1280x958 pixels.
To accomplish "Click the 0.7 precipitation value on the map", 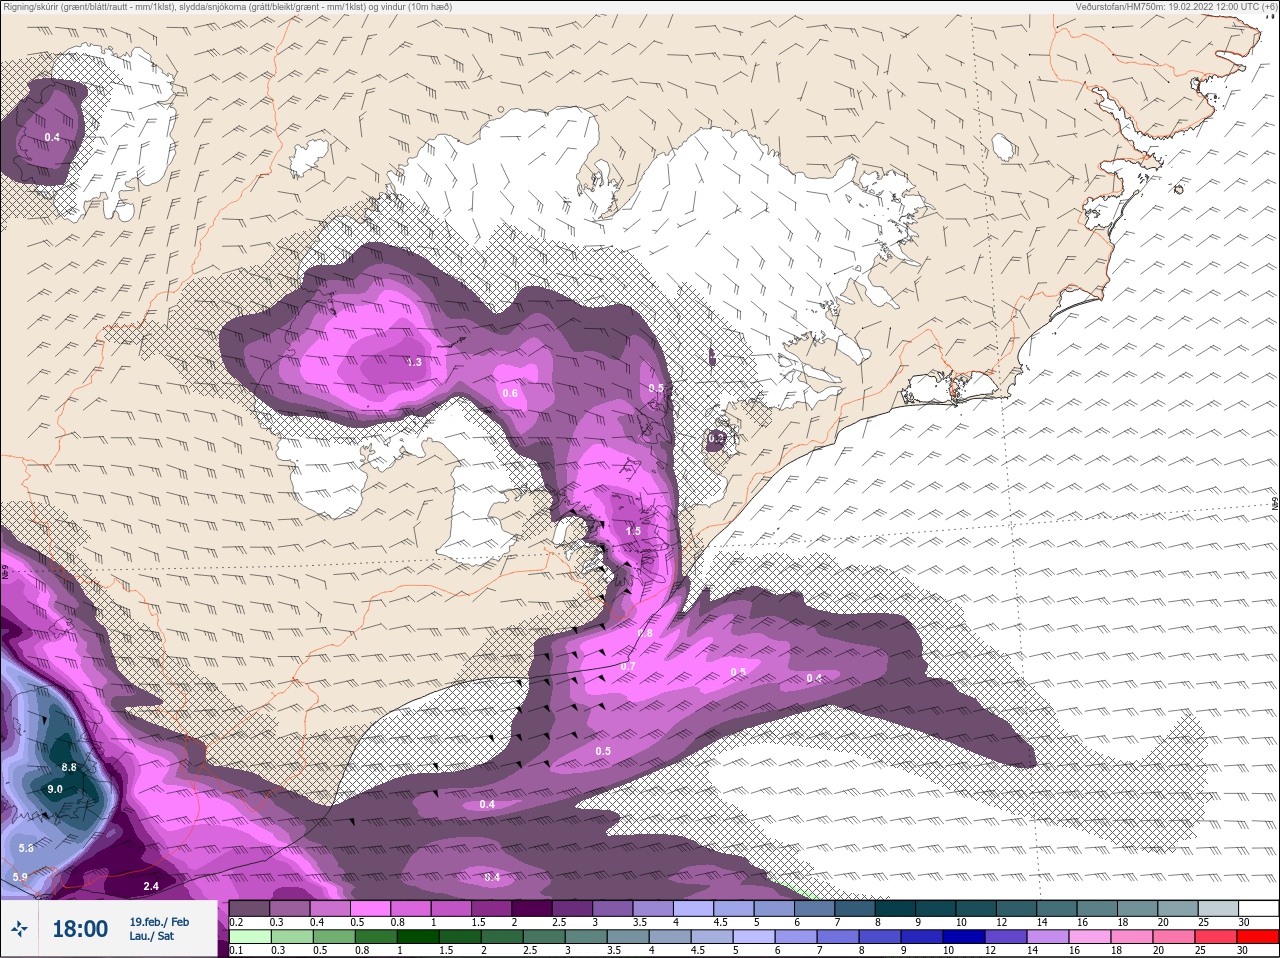I will coord(628,666).
